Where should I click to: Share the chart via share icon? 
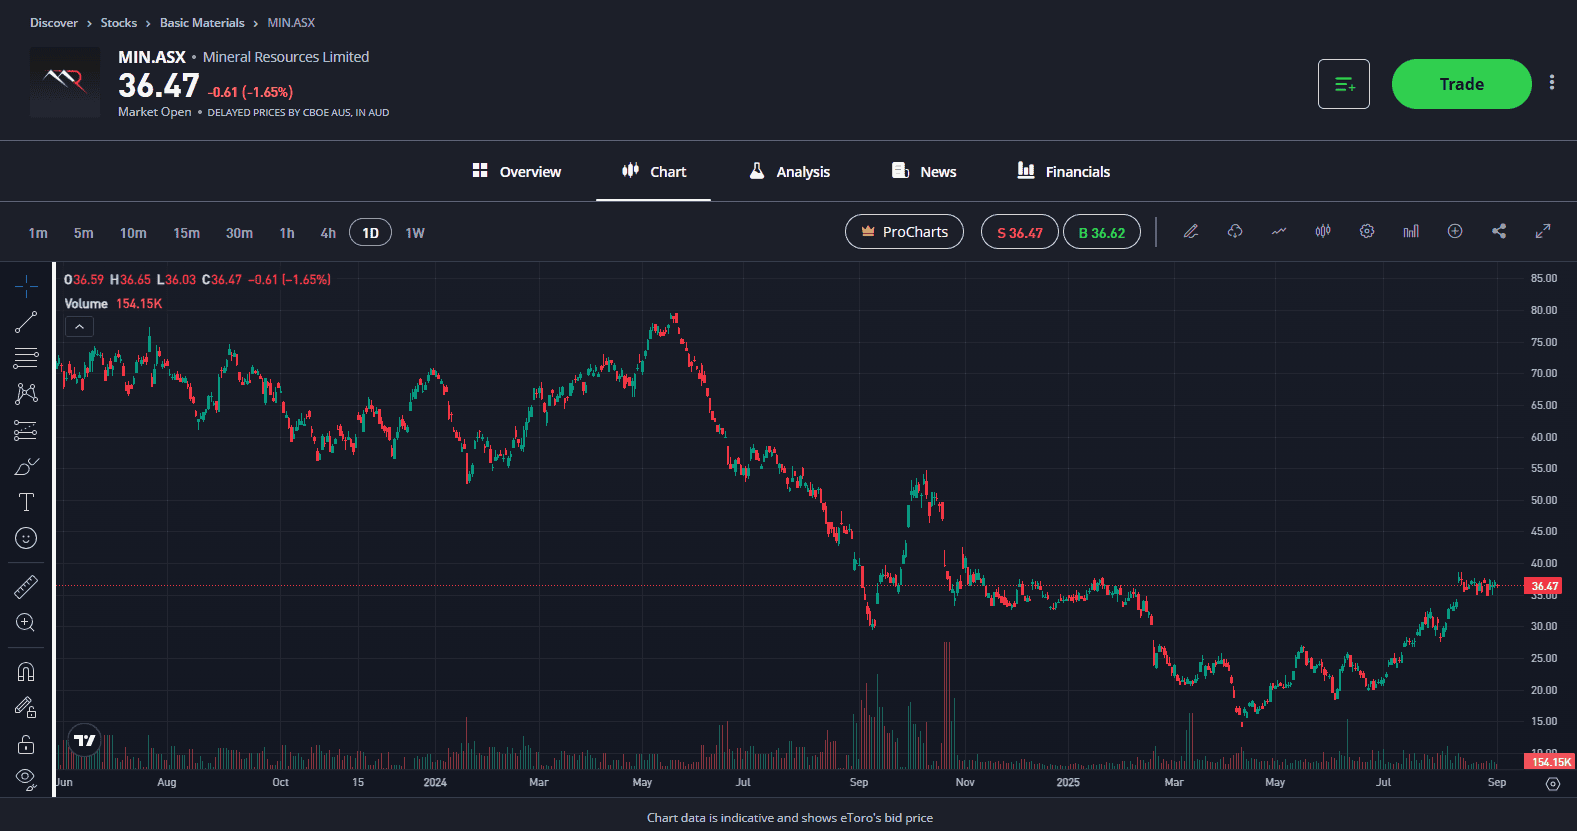click(x=1499, y=231)
